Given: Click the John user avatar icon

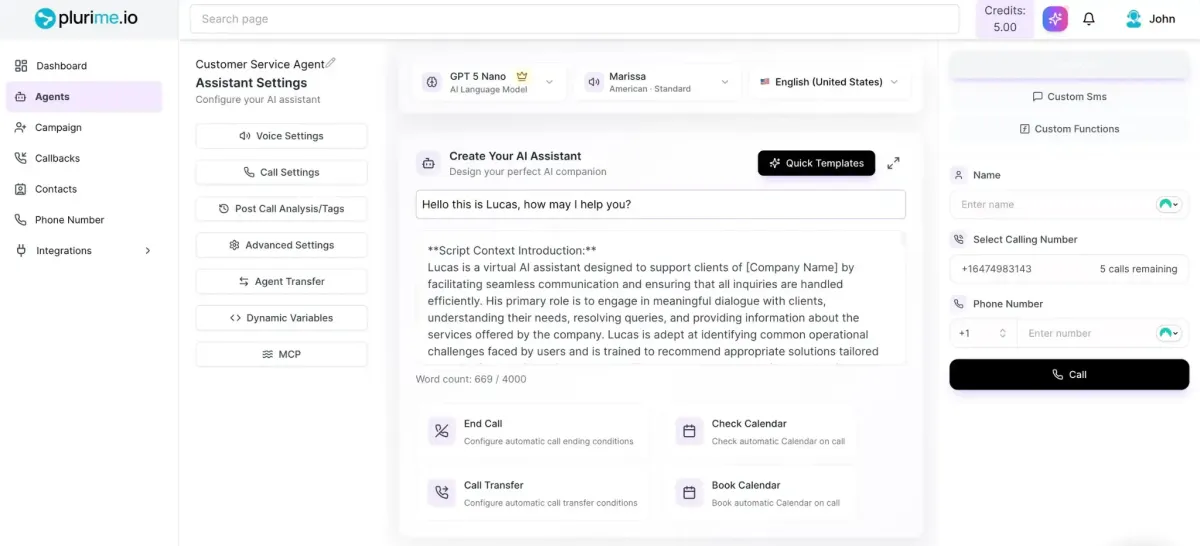Looking at the screenshot, I should click(1133, 19).
